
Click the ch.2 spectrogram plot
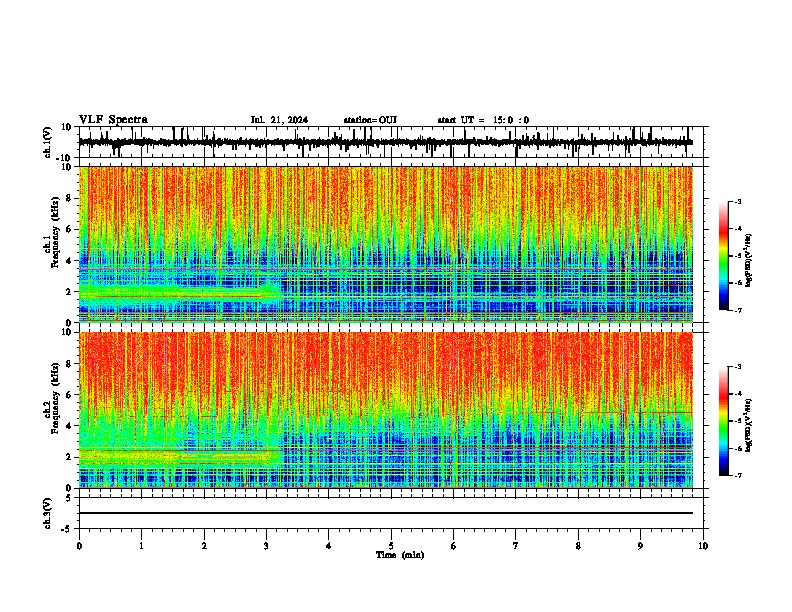pos(386,410)
